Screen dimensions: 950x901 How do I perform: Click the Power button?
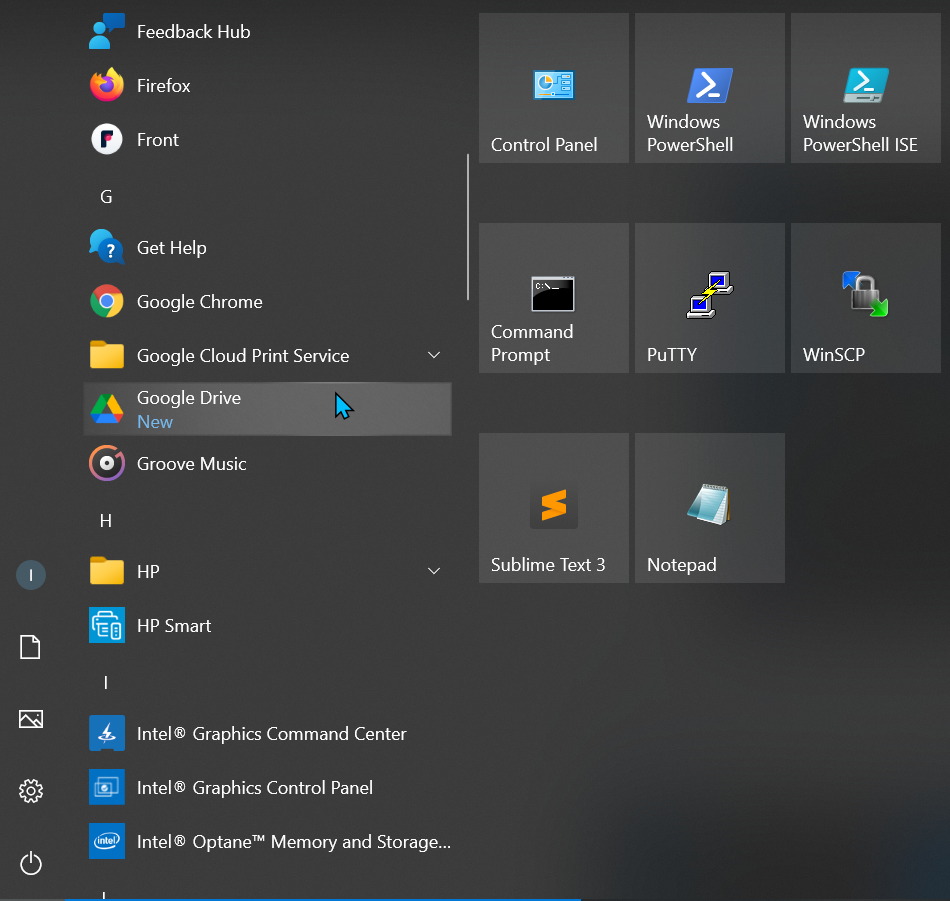pyautogui.click(x=31, y=863)
